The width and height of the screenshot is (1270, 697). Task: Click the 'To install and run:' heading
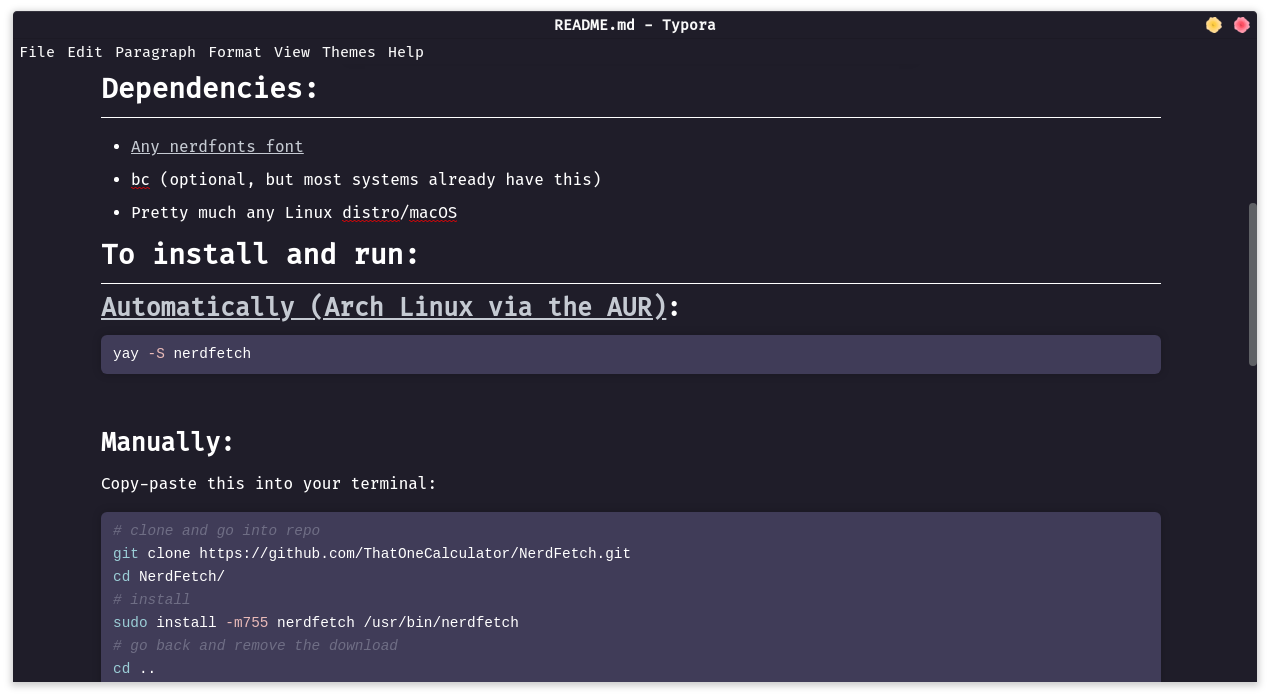point(260,254)
